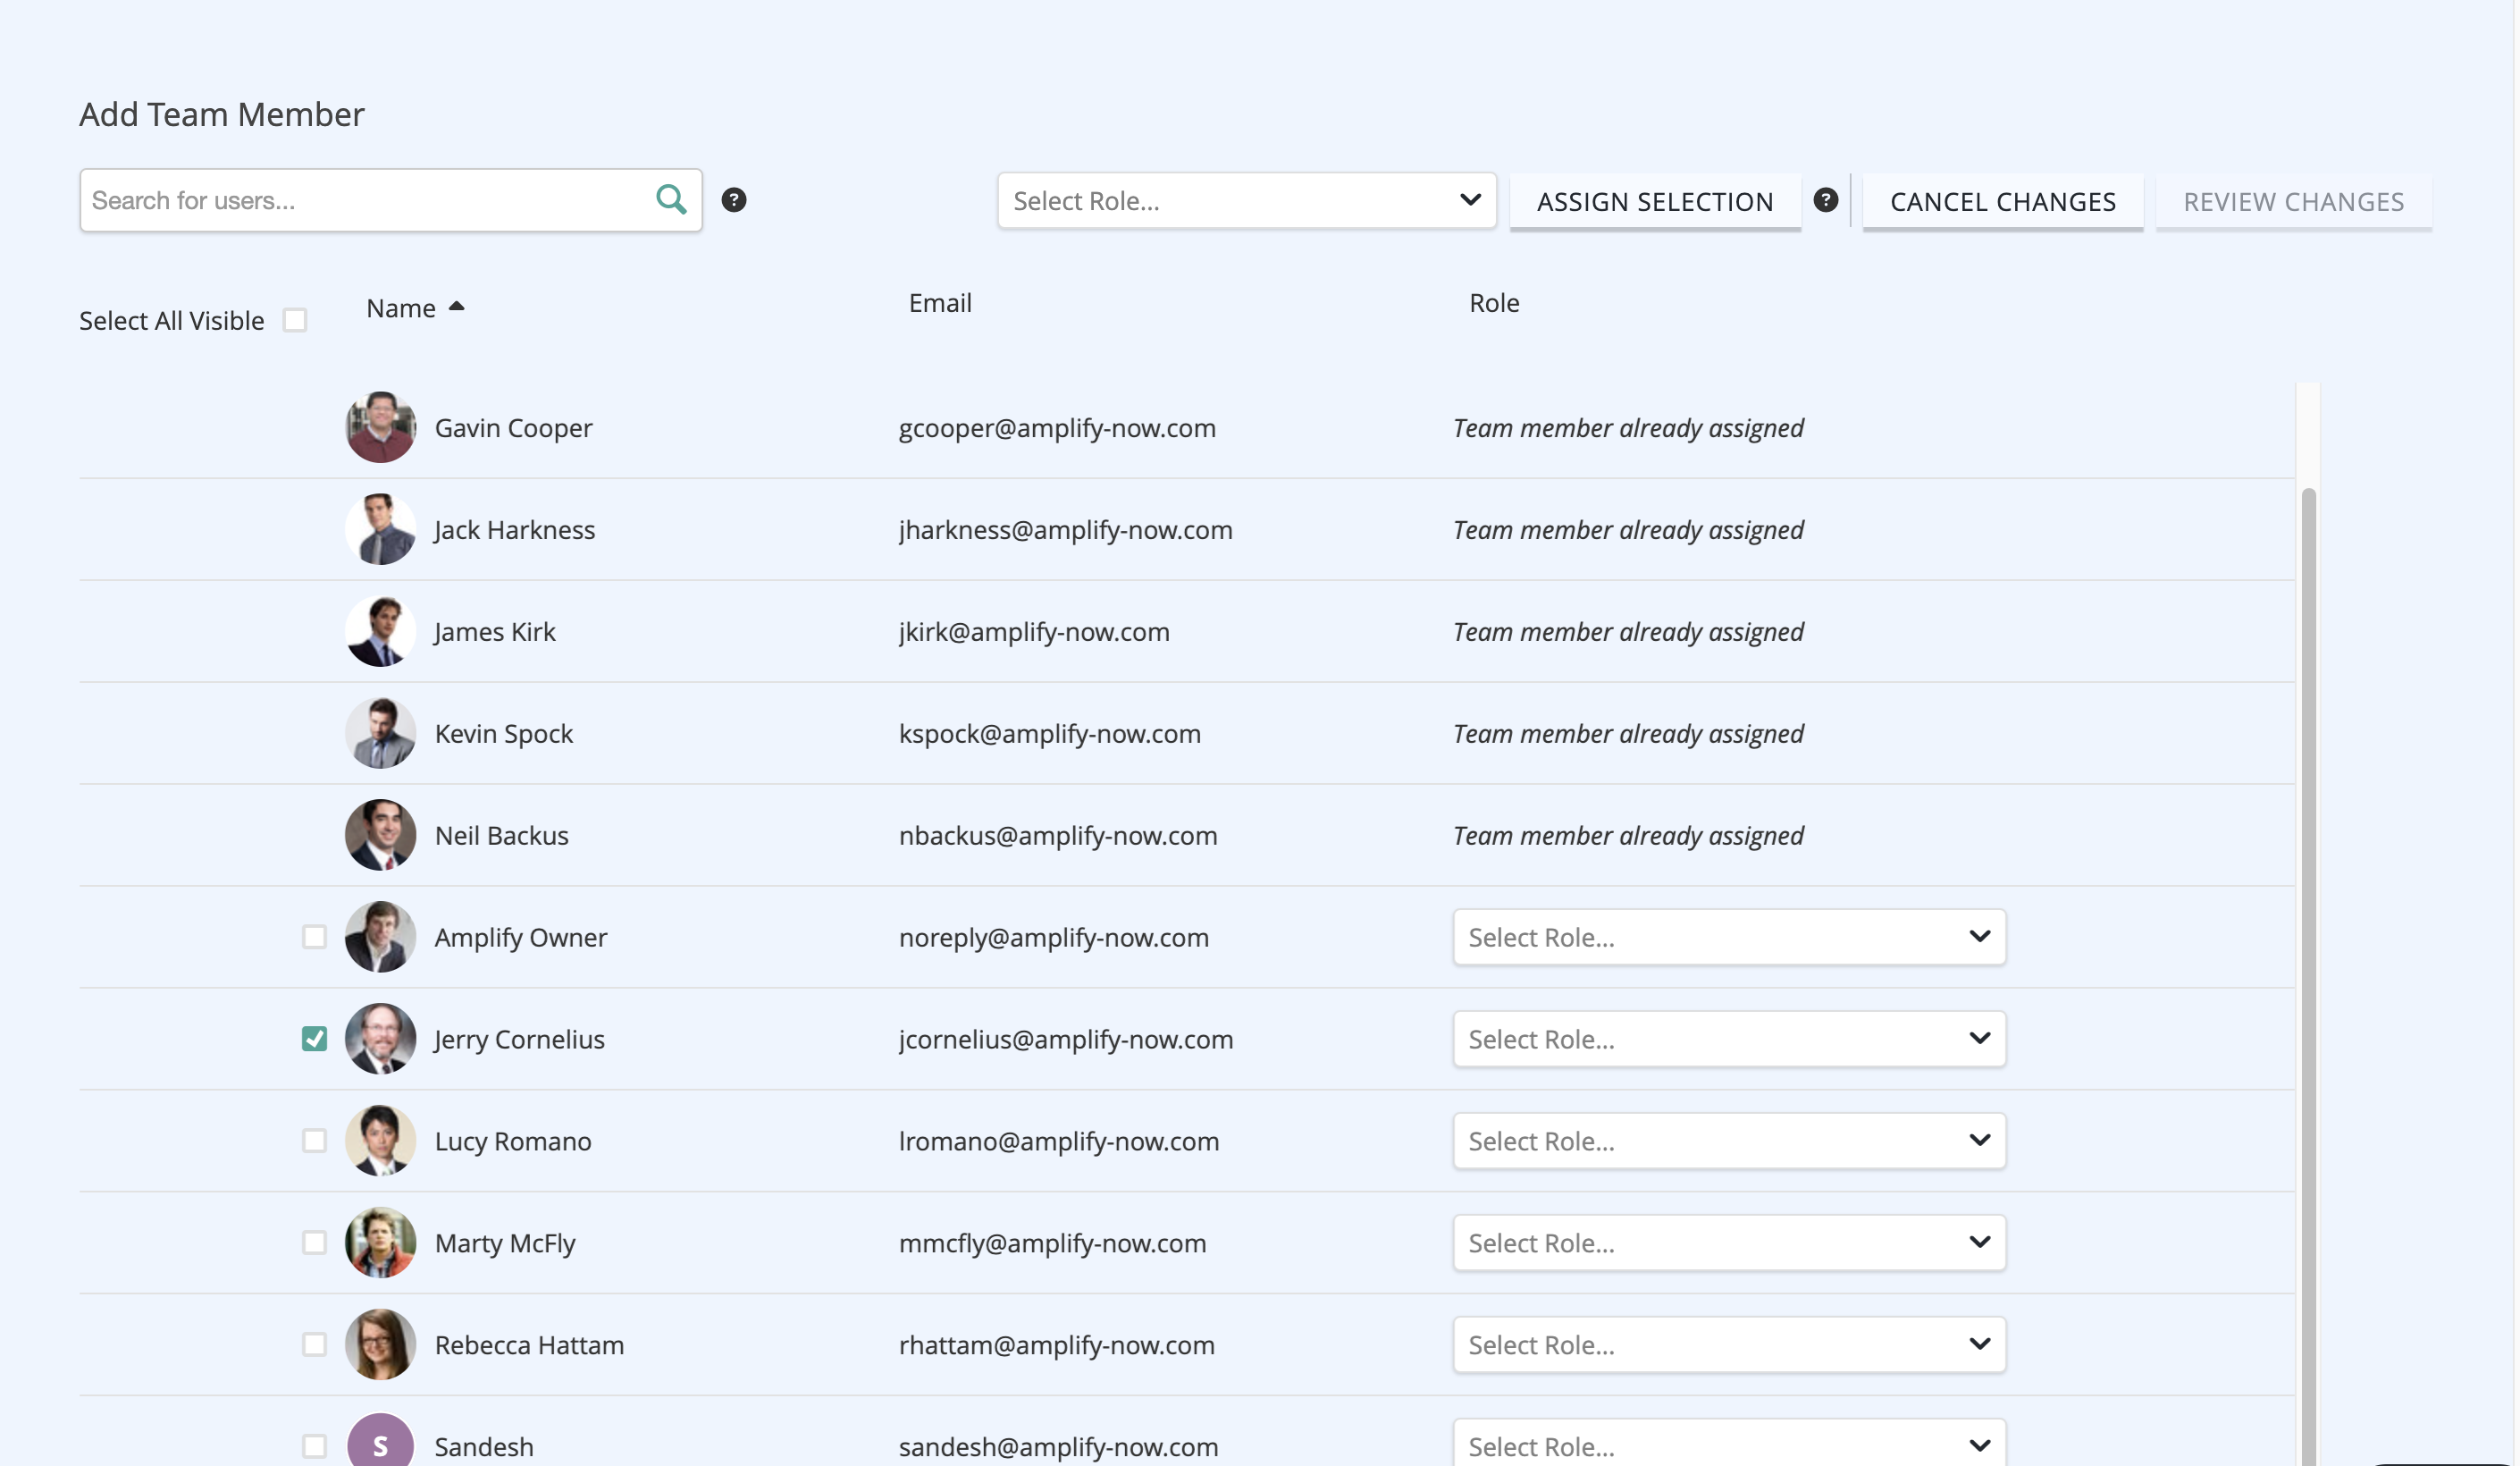This screenshot has height=1466, width=2520.
Task: Uncheck Jerry Cornelius's checkbox
Action: [x=314, y=1039]
